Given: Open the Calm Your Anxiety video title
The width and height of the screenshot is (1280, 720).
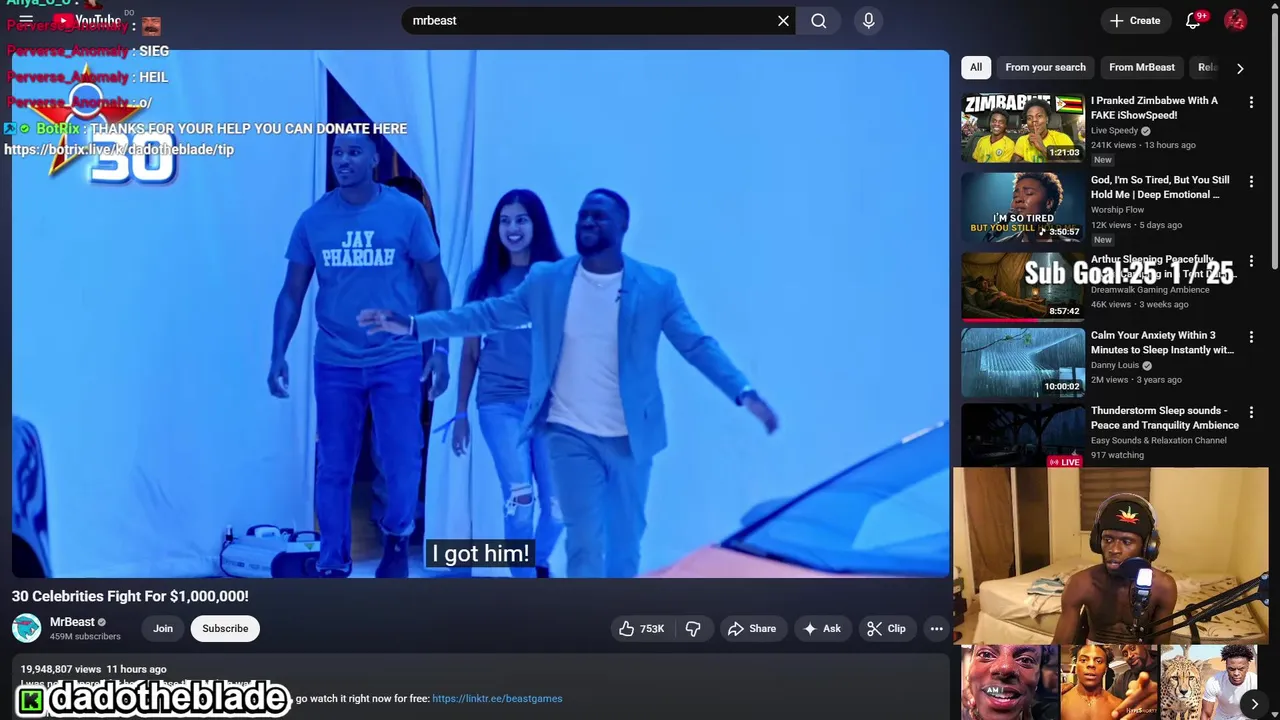Looking at the screenshot, I should coord(1162,342).
